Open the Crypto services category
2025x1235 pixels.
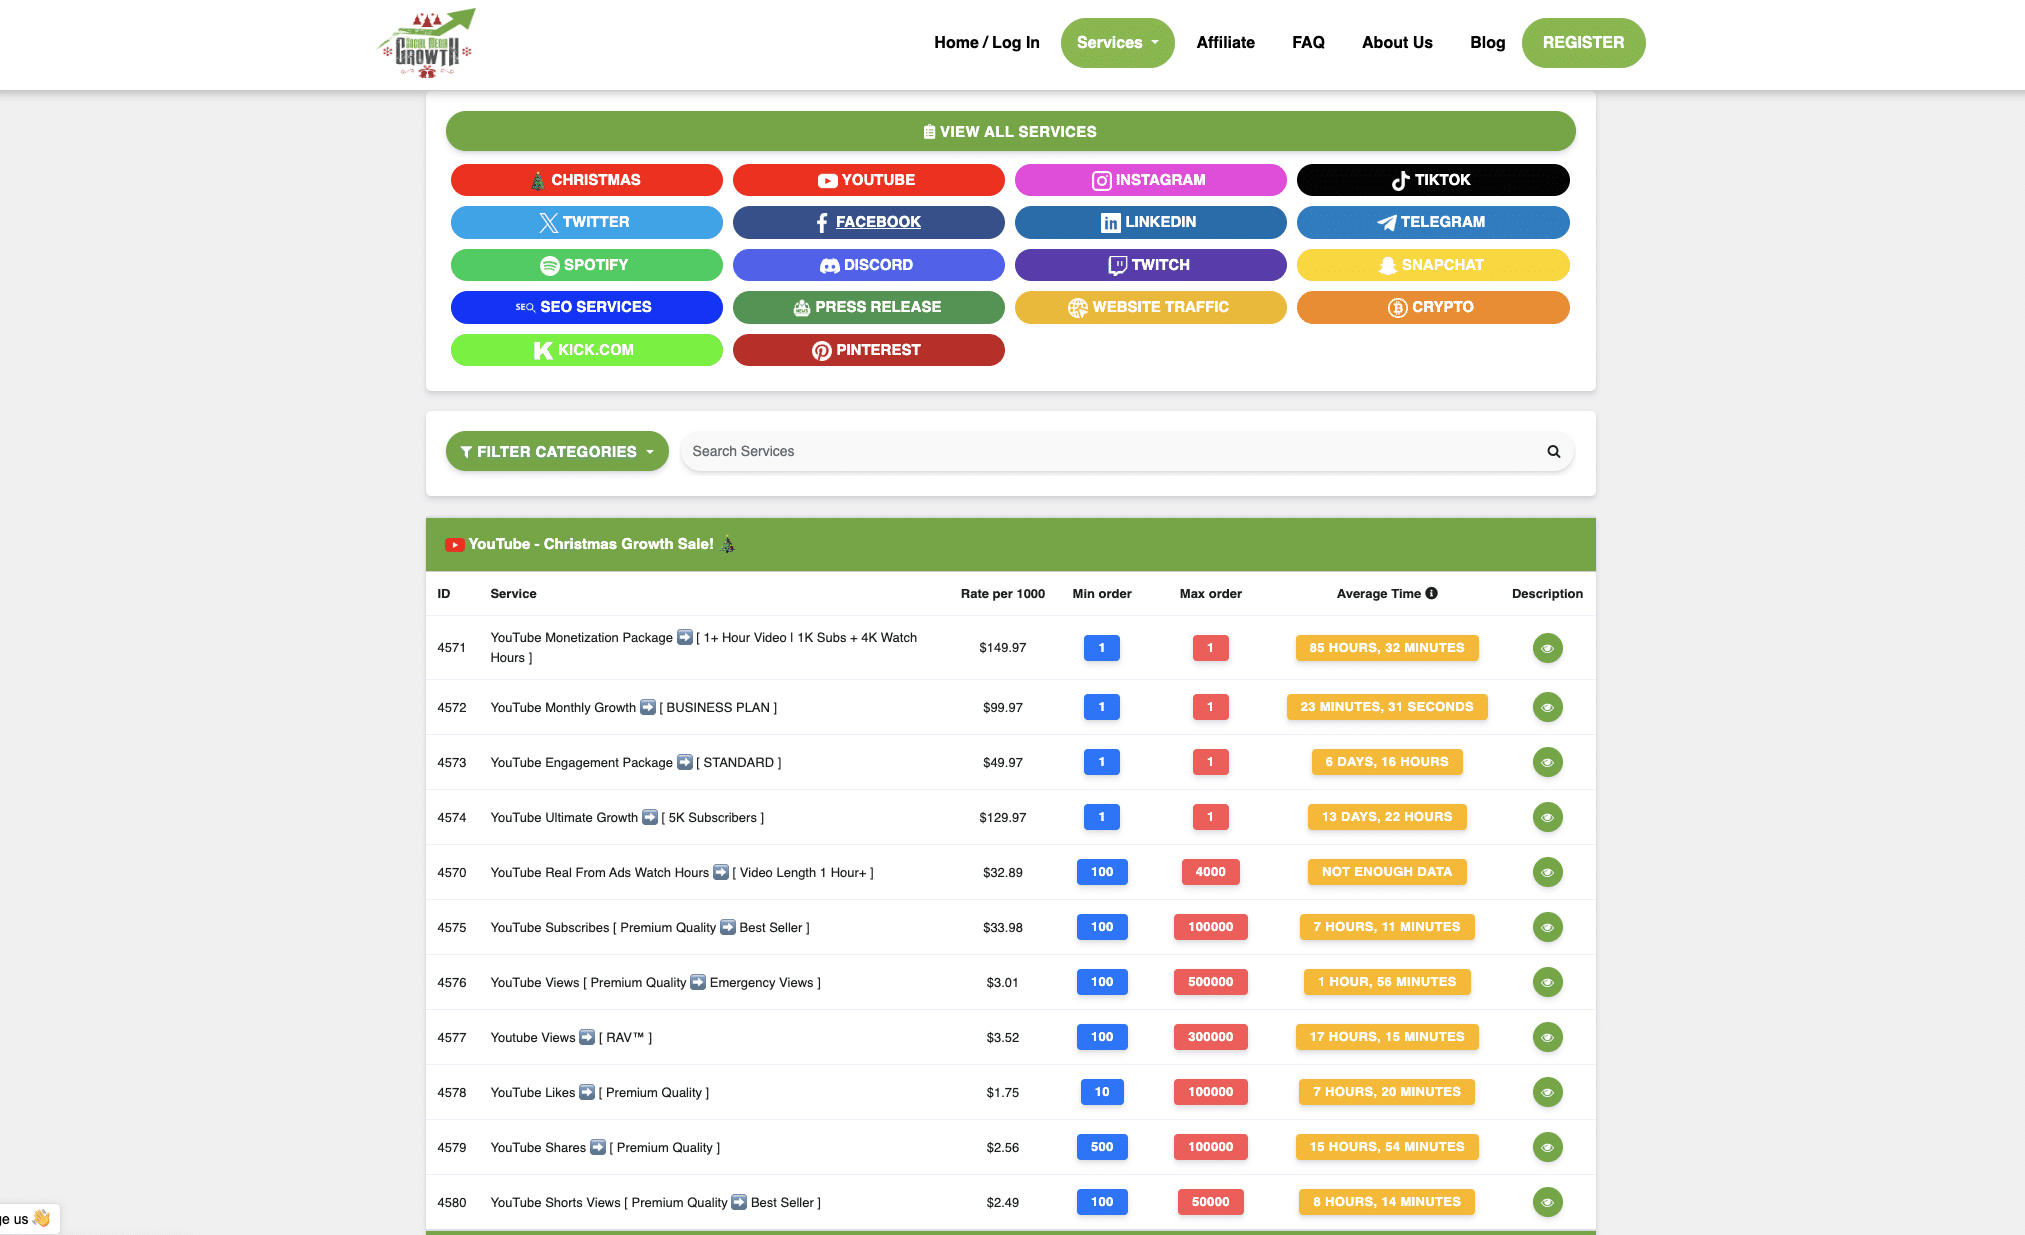click(1432, 307)
